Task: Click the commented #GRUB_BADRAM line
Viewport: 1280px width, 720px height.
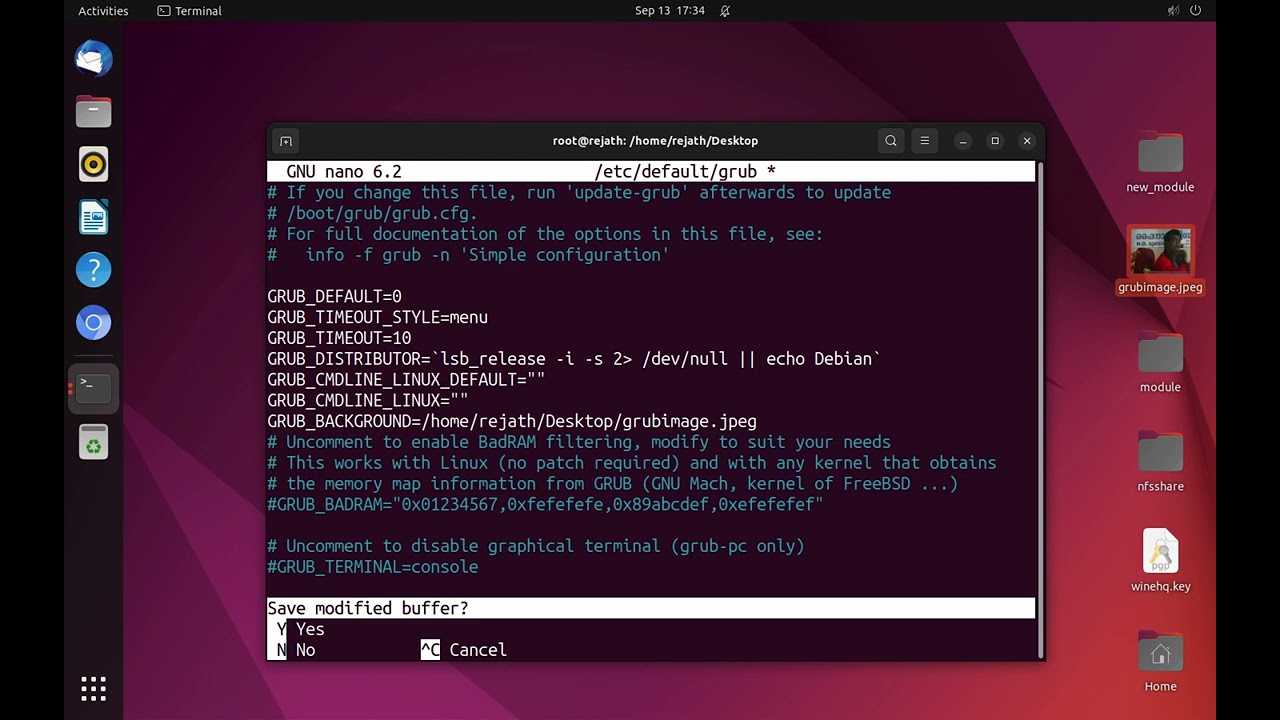Action: (x=545, y=505)
